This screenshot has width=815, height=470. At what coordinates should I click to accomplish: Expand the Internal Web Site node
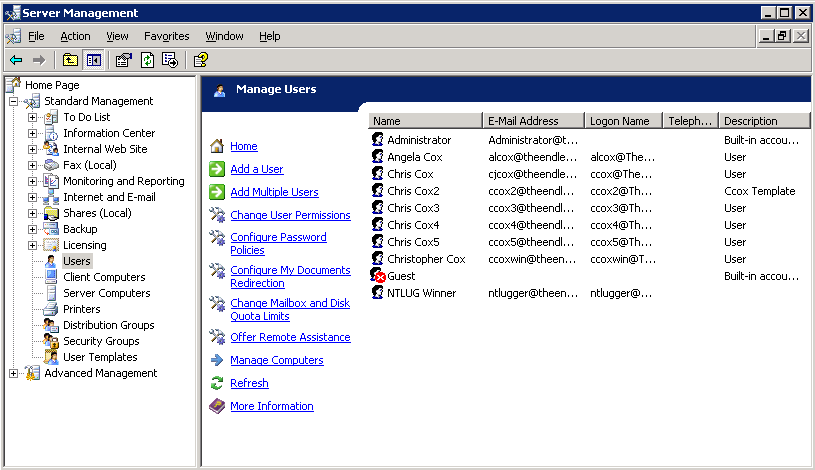[x=32, y=149]
